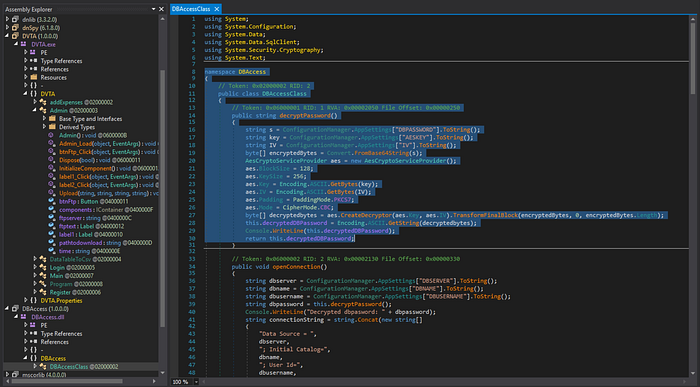Expand the dnlib (3.3.2.0) assembly node
The width and height of the screenshot is (700, 387).
pyautogui.click(x=7, y=19)
